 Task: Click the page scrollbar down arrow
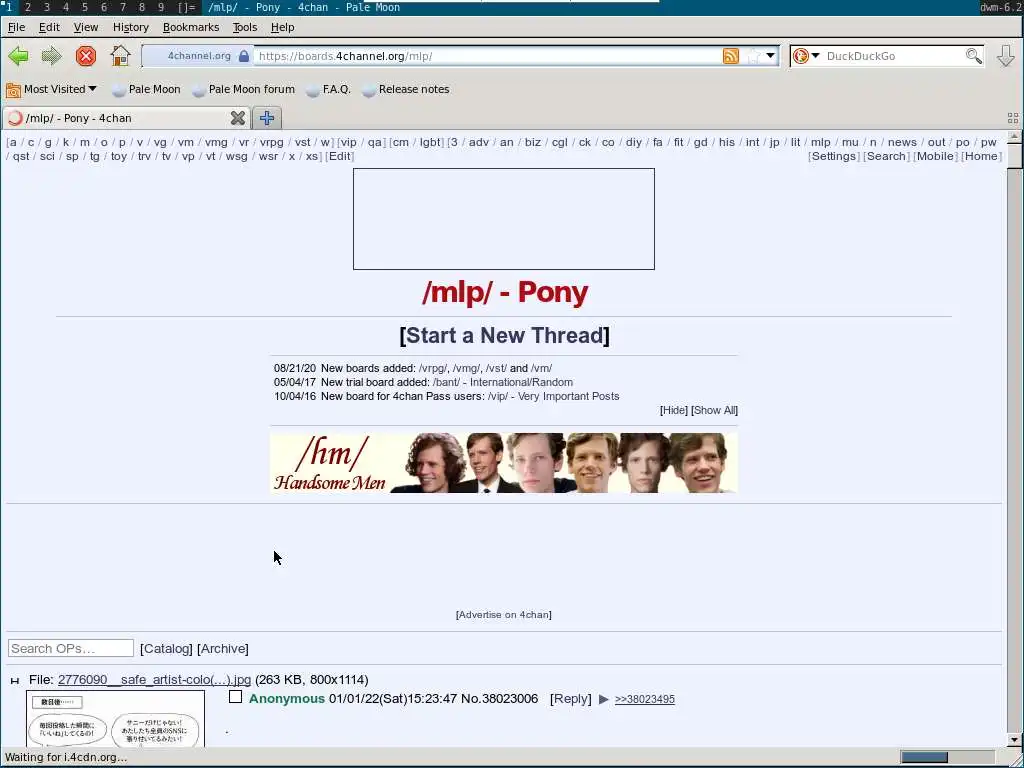(x=1014, y=740)
